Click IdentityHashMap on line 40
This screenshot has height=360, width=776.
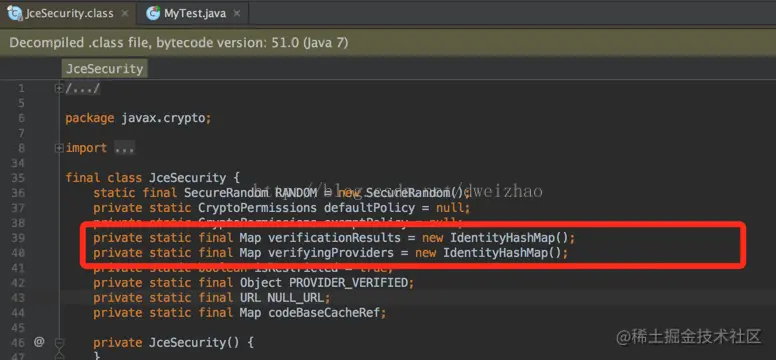coord(496,253)
